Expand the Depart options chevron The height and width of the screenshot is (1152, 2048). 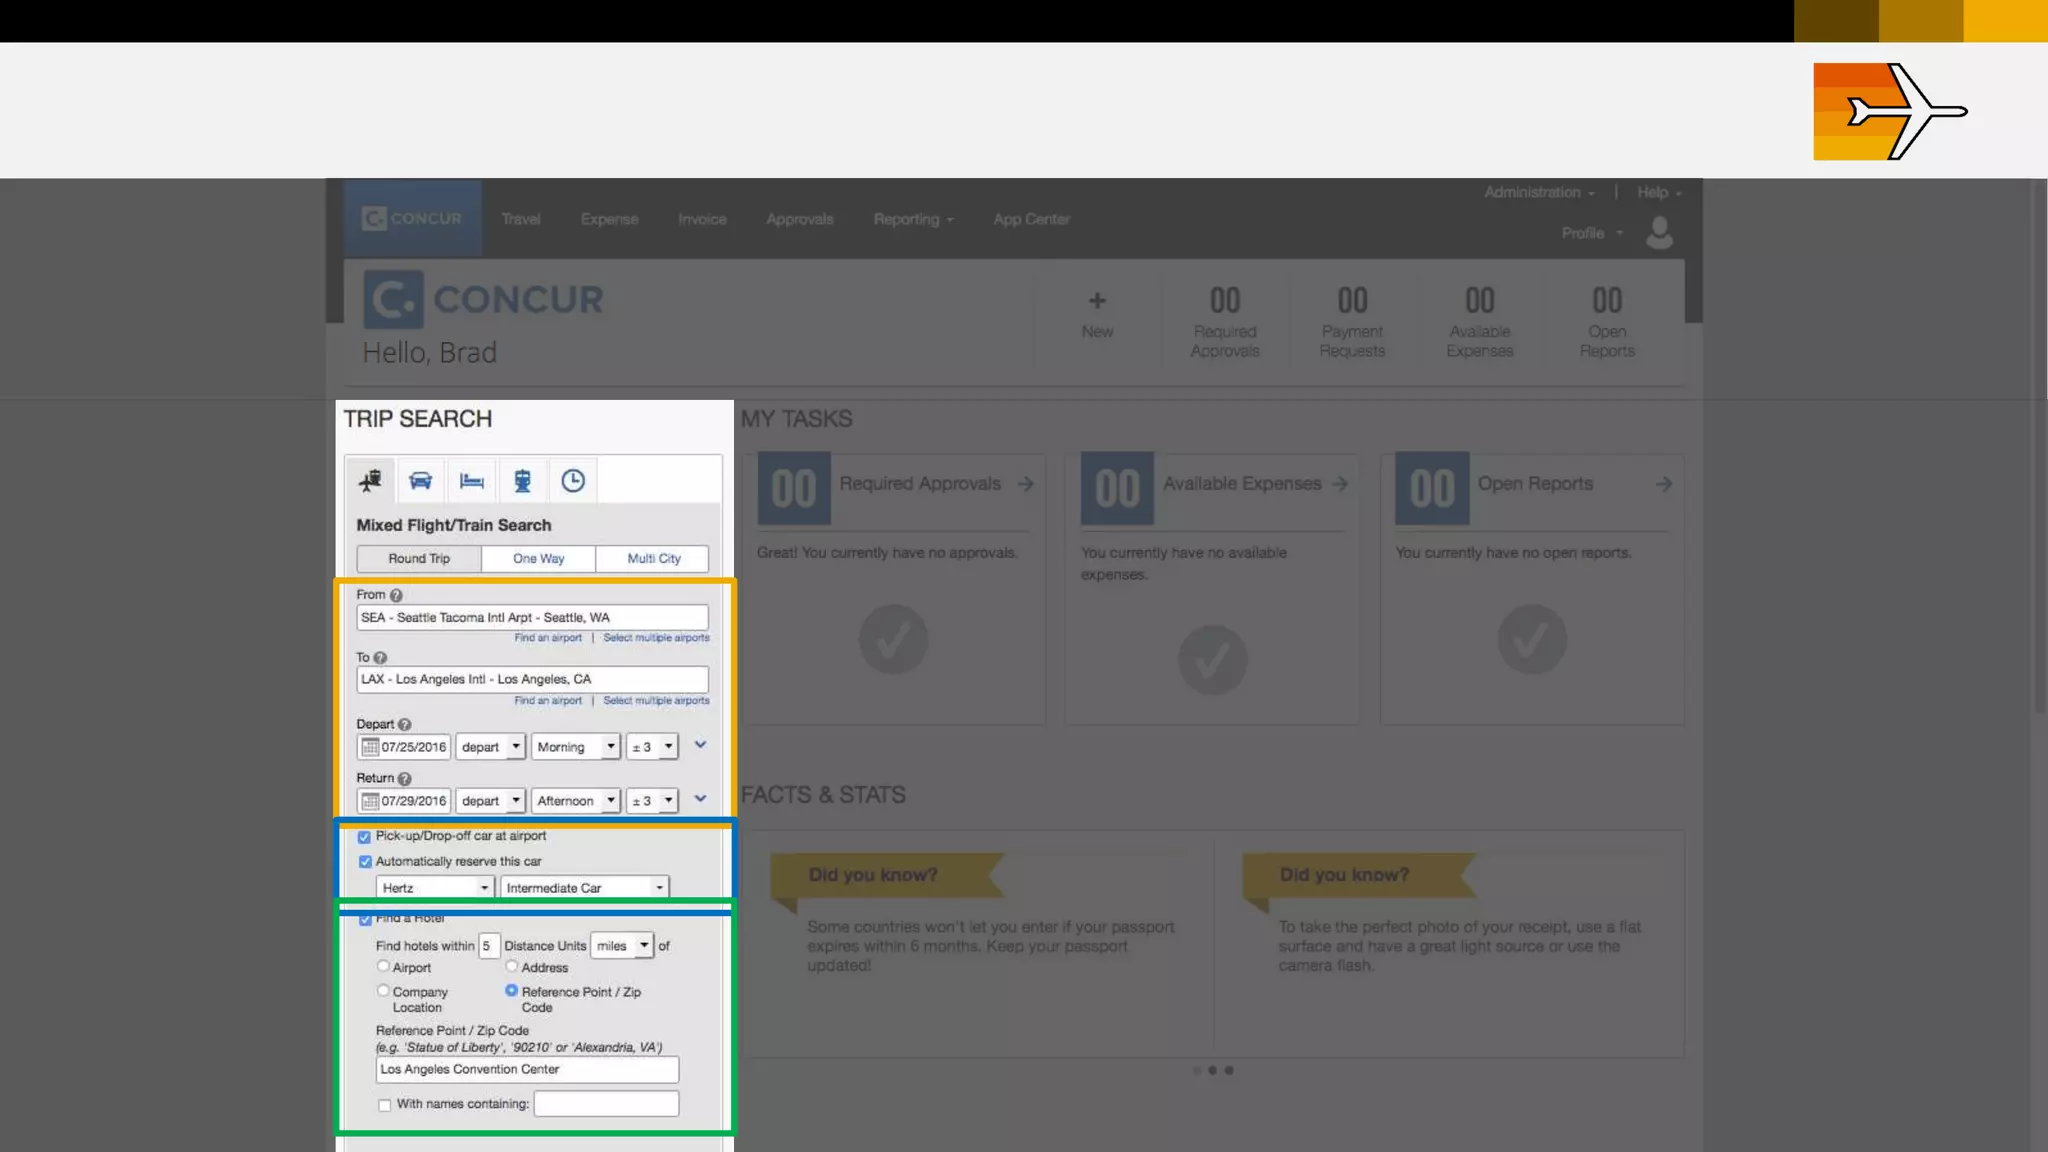click(x=701, y=745)
